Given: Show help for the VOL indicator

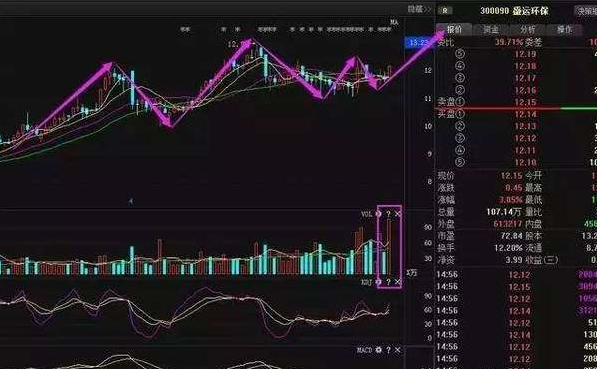Looking at the screenshot, I should click(x=388, y=214).
